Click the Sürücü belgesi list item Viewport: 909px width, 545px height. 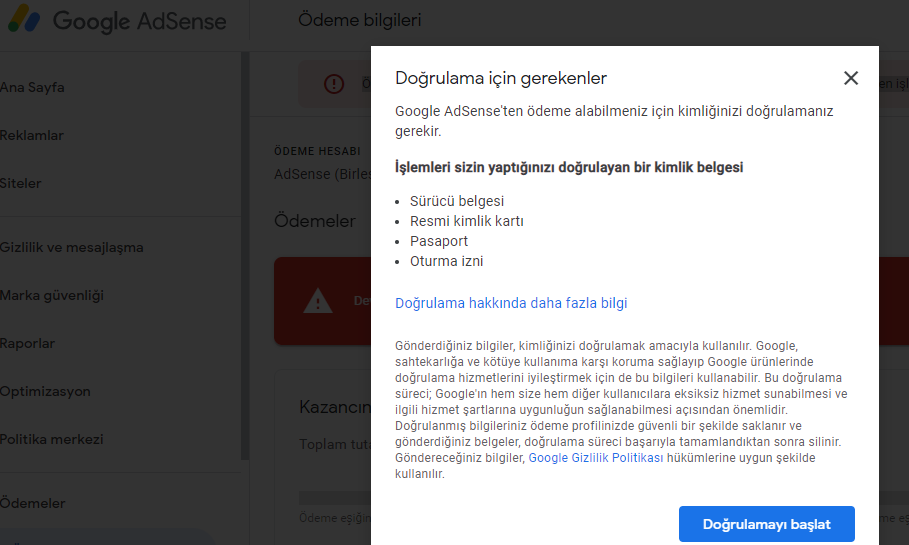tap(457, 201)
